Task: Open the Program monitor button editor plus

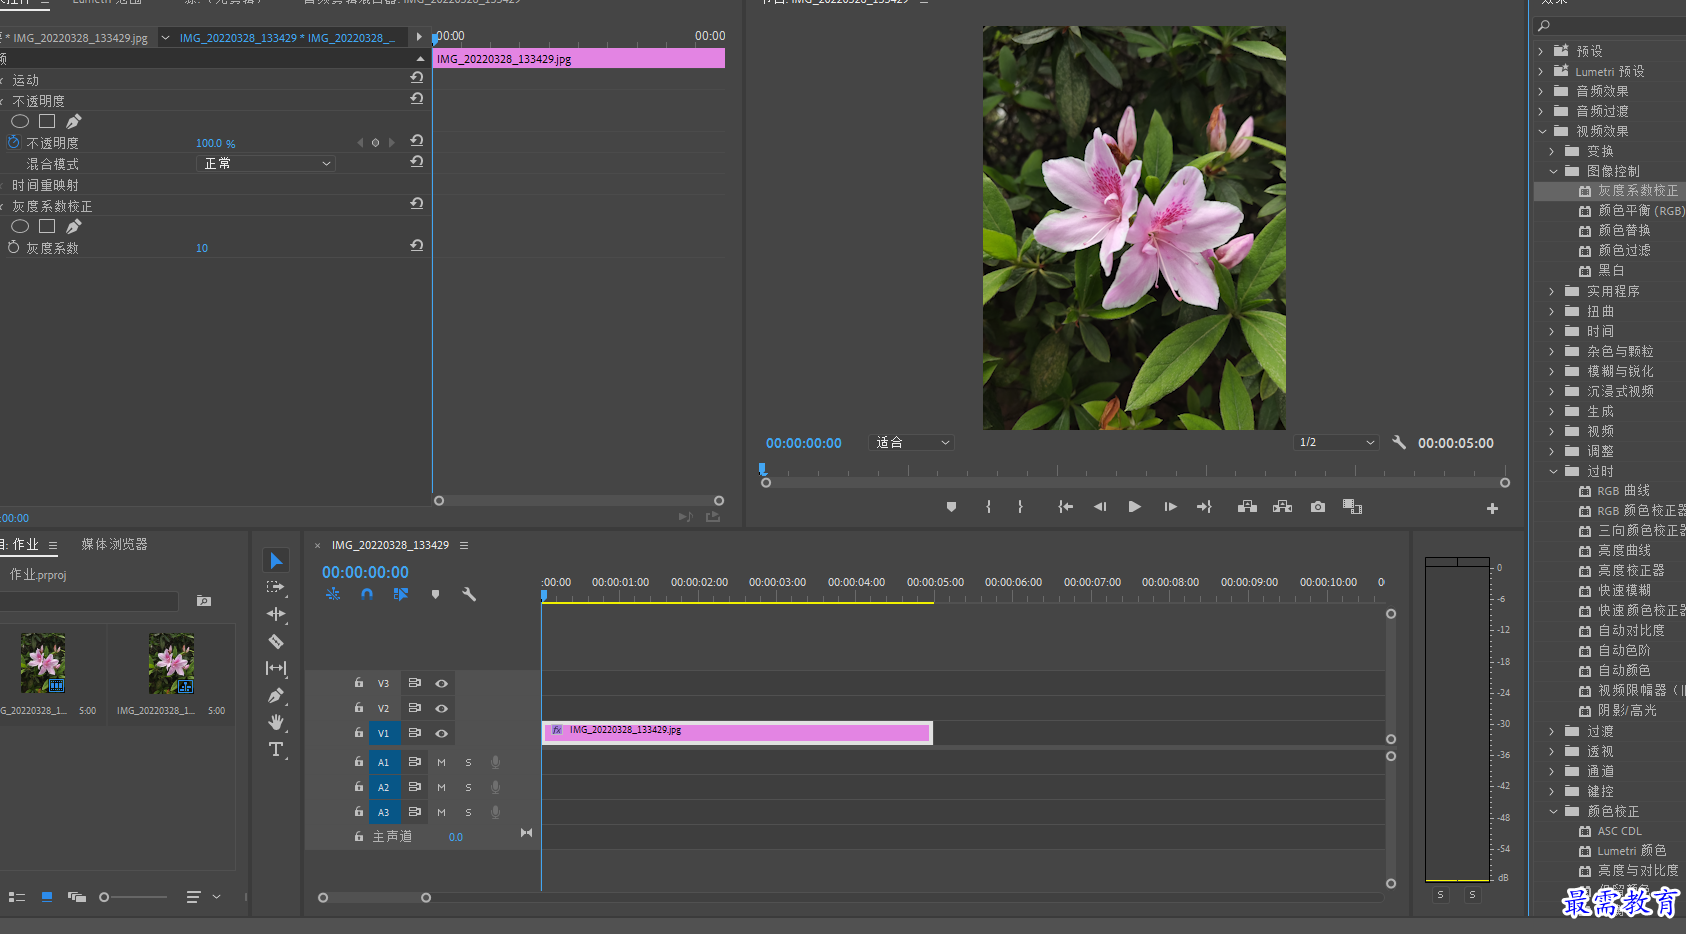Action: point(1492,508)
